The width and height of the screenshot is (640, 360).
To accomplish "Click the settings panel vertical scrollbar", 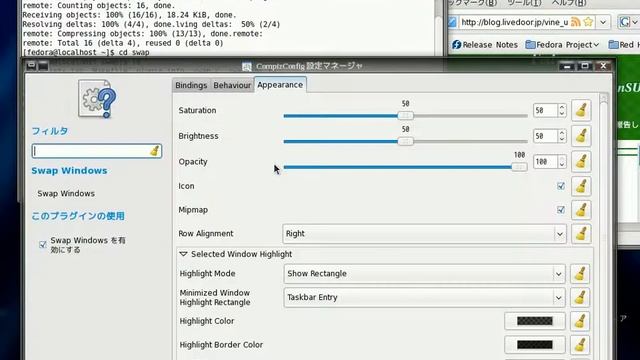I will pyautogui.click(x=604, y=227).
